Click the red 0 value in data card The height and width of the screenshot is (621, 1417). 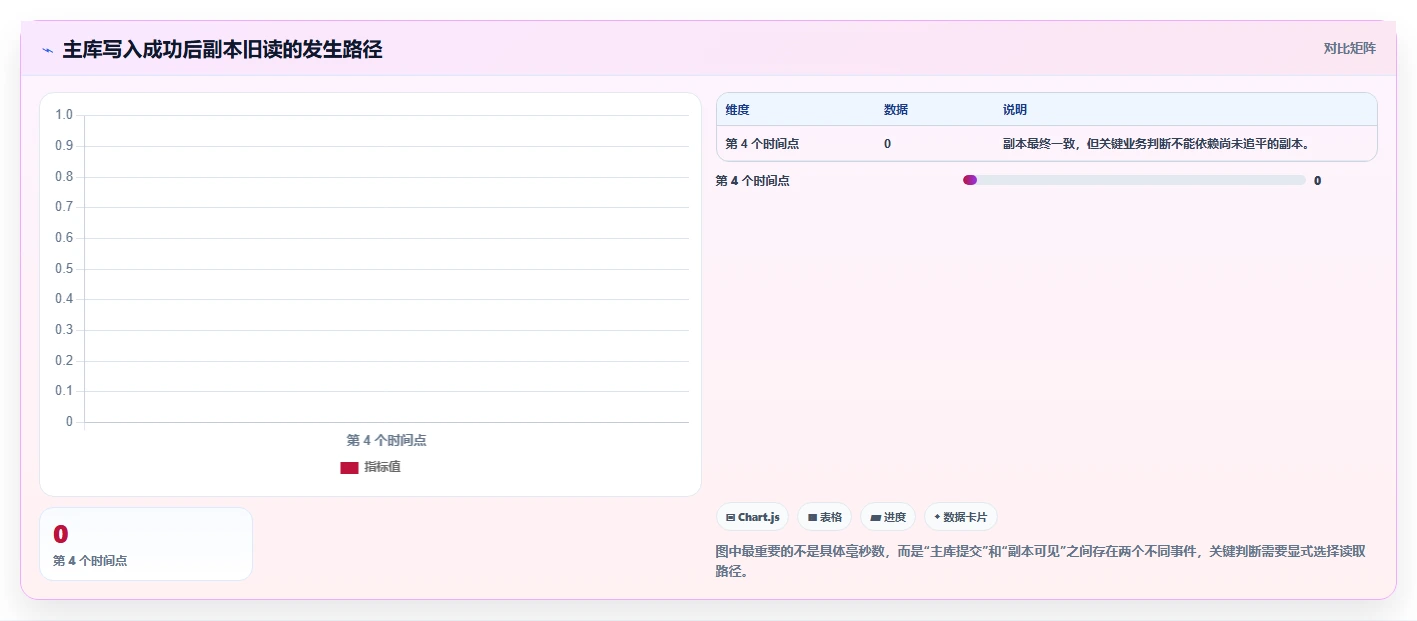click(60, 535)
